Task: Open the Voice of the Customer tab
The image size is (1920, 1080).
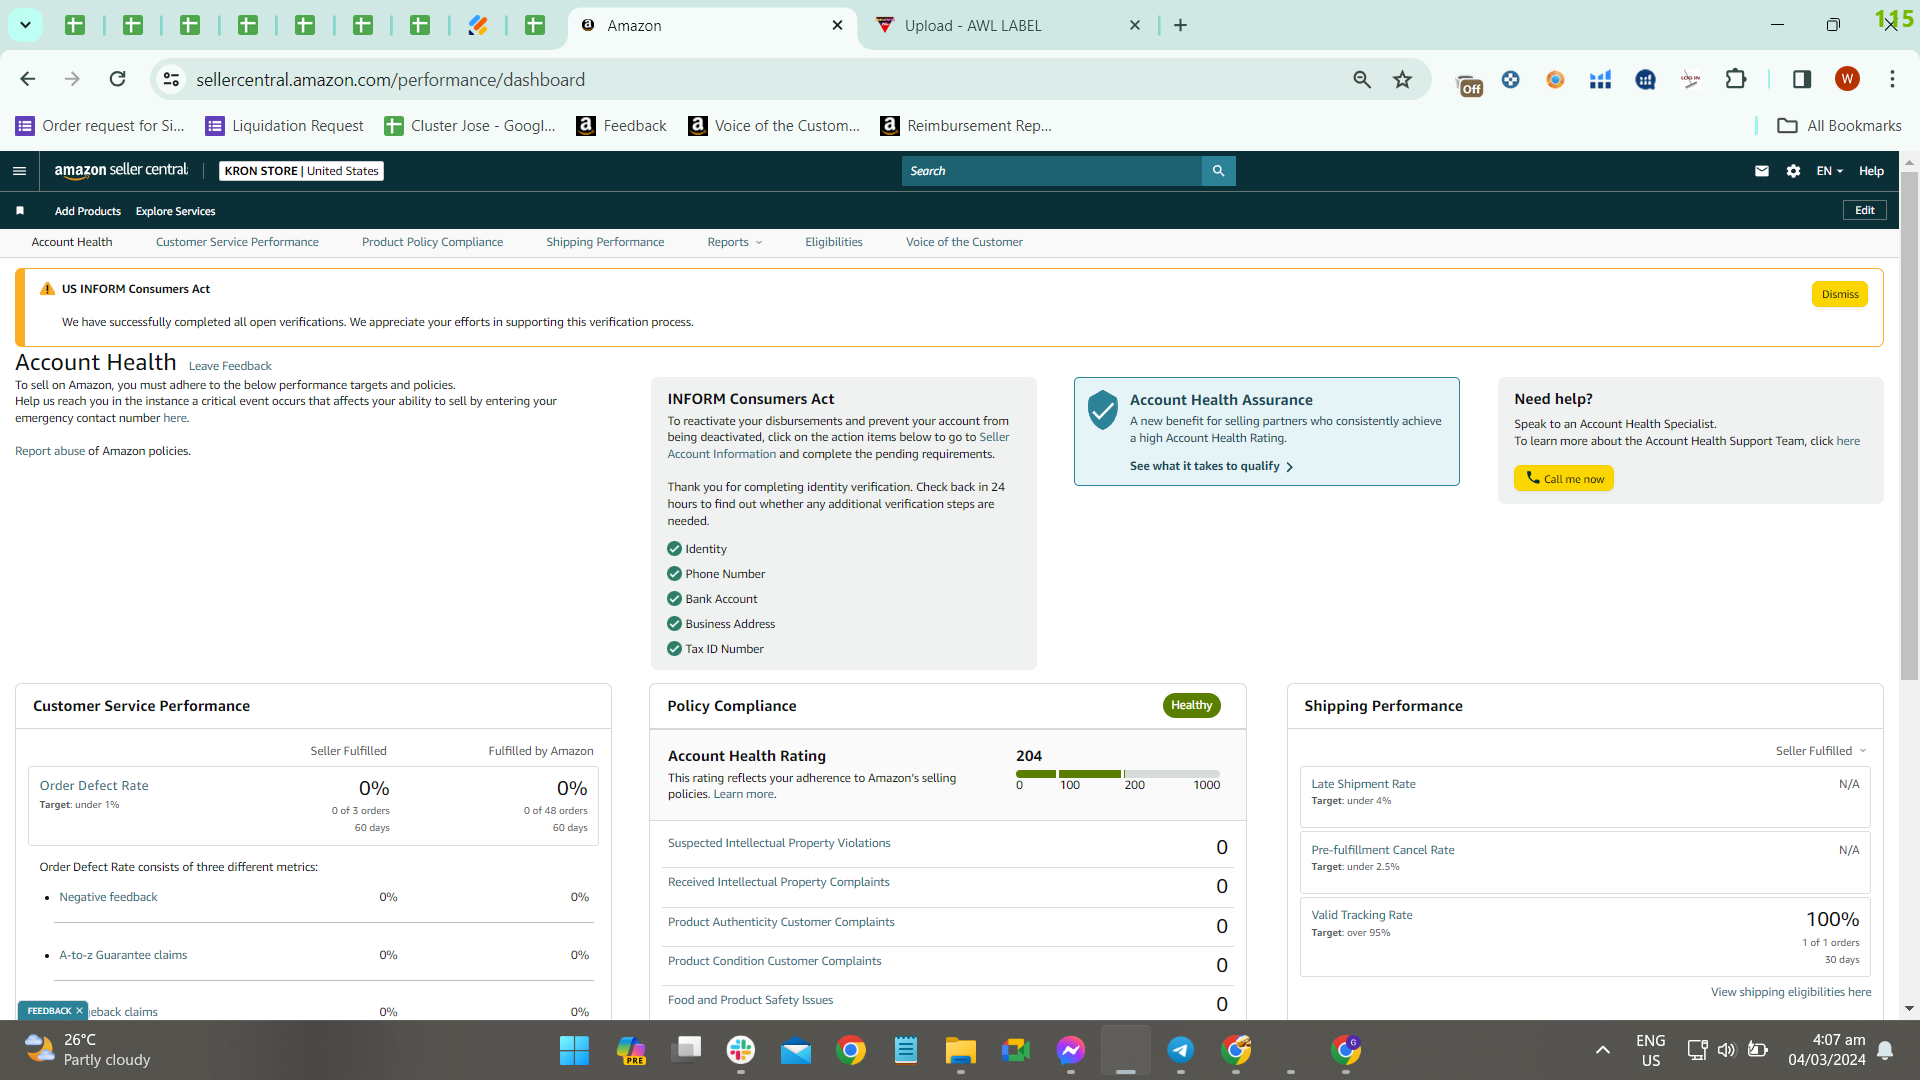Action: coord(964,242)
